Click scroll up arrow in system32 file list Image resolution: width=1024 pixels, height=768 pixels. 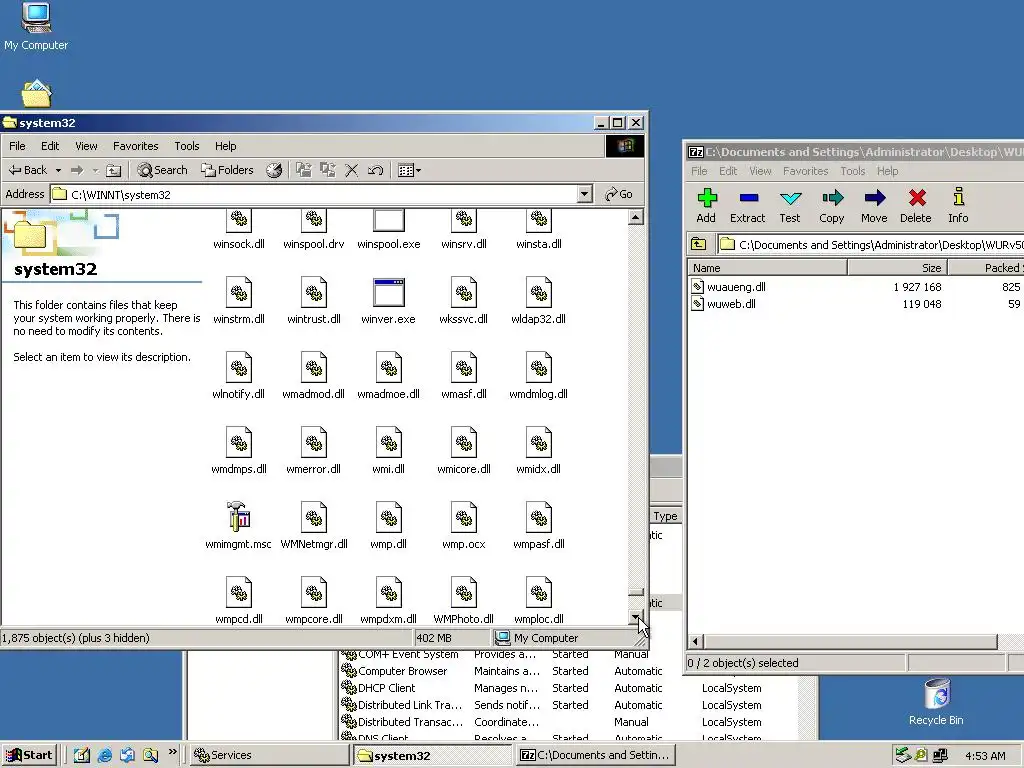[636, 217]
